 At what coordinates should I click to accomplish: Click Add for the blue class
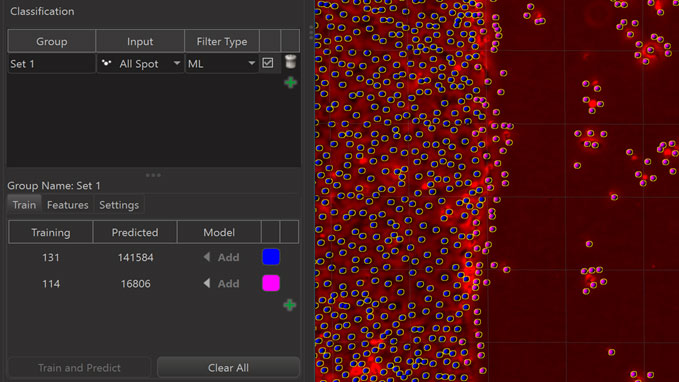click(228, 257)
